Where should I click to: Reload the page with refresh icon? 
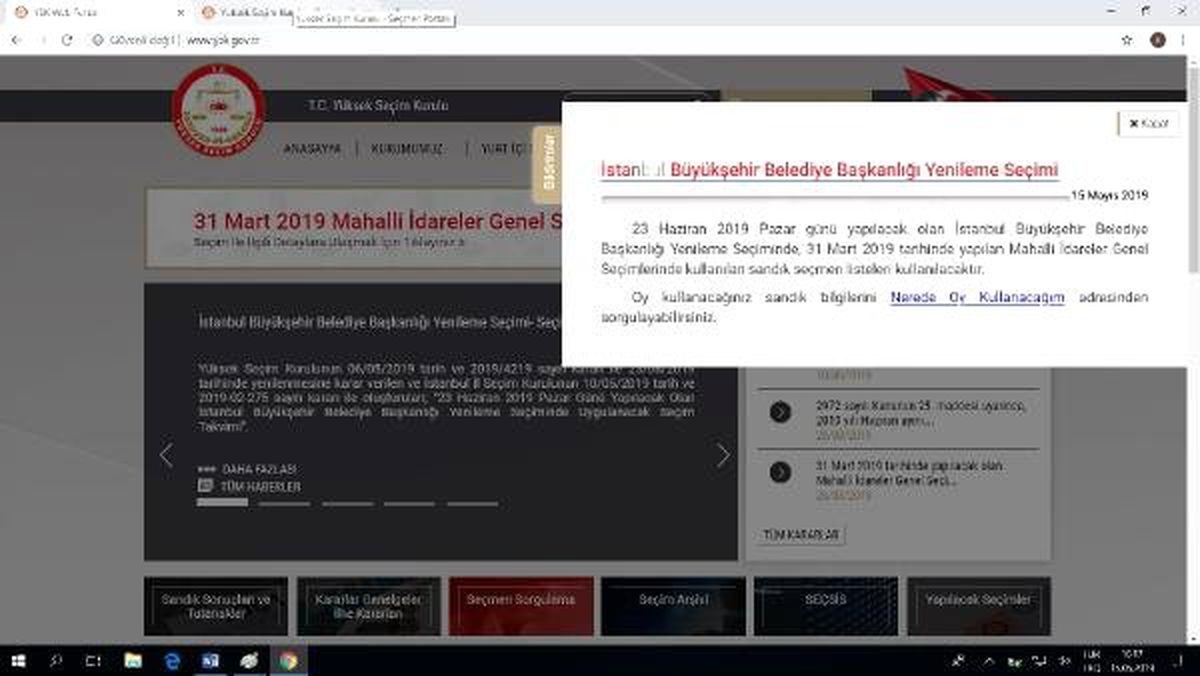tap(67, 40)
